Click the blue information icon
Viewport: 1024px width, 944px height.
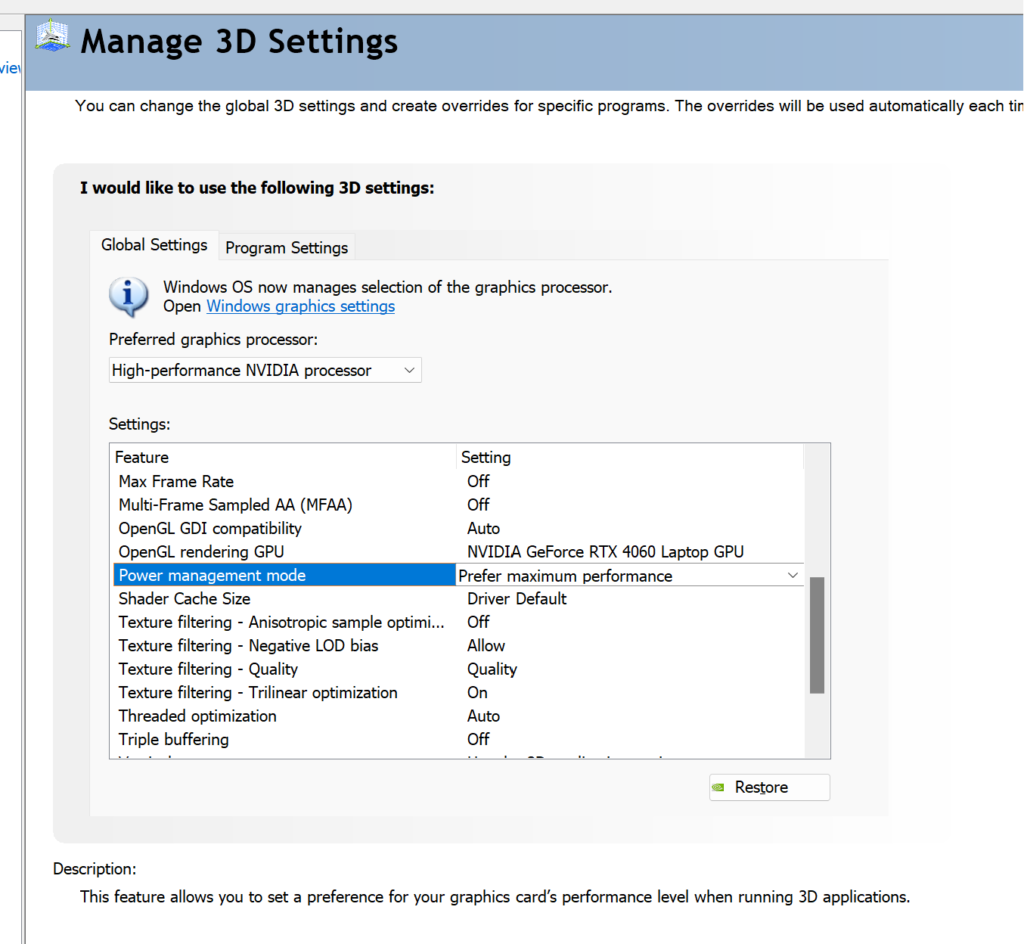[x=129, y=297]
